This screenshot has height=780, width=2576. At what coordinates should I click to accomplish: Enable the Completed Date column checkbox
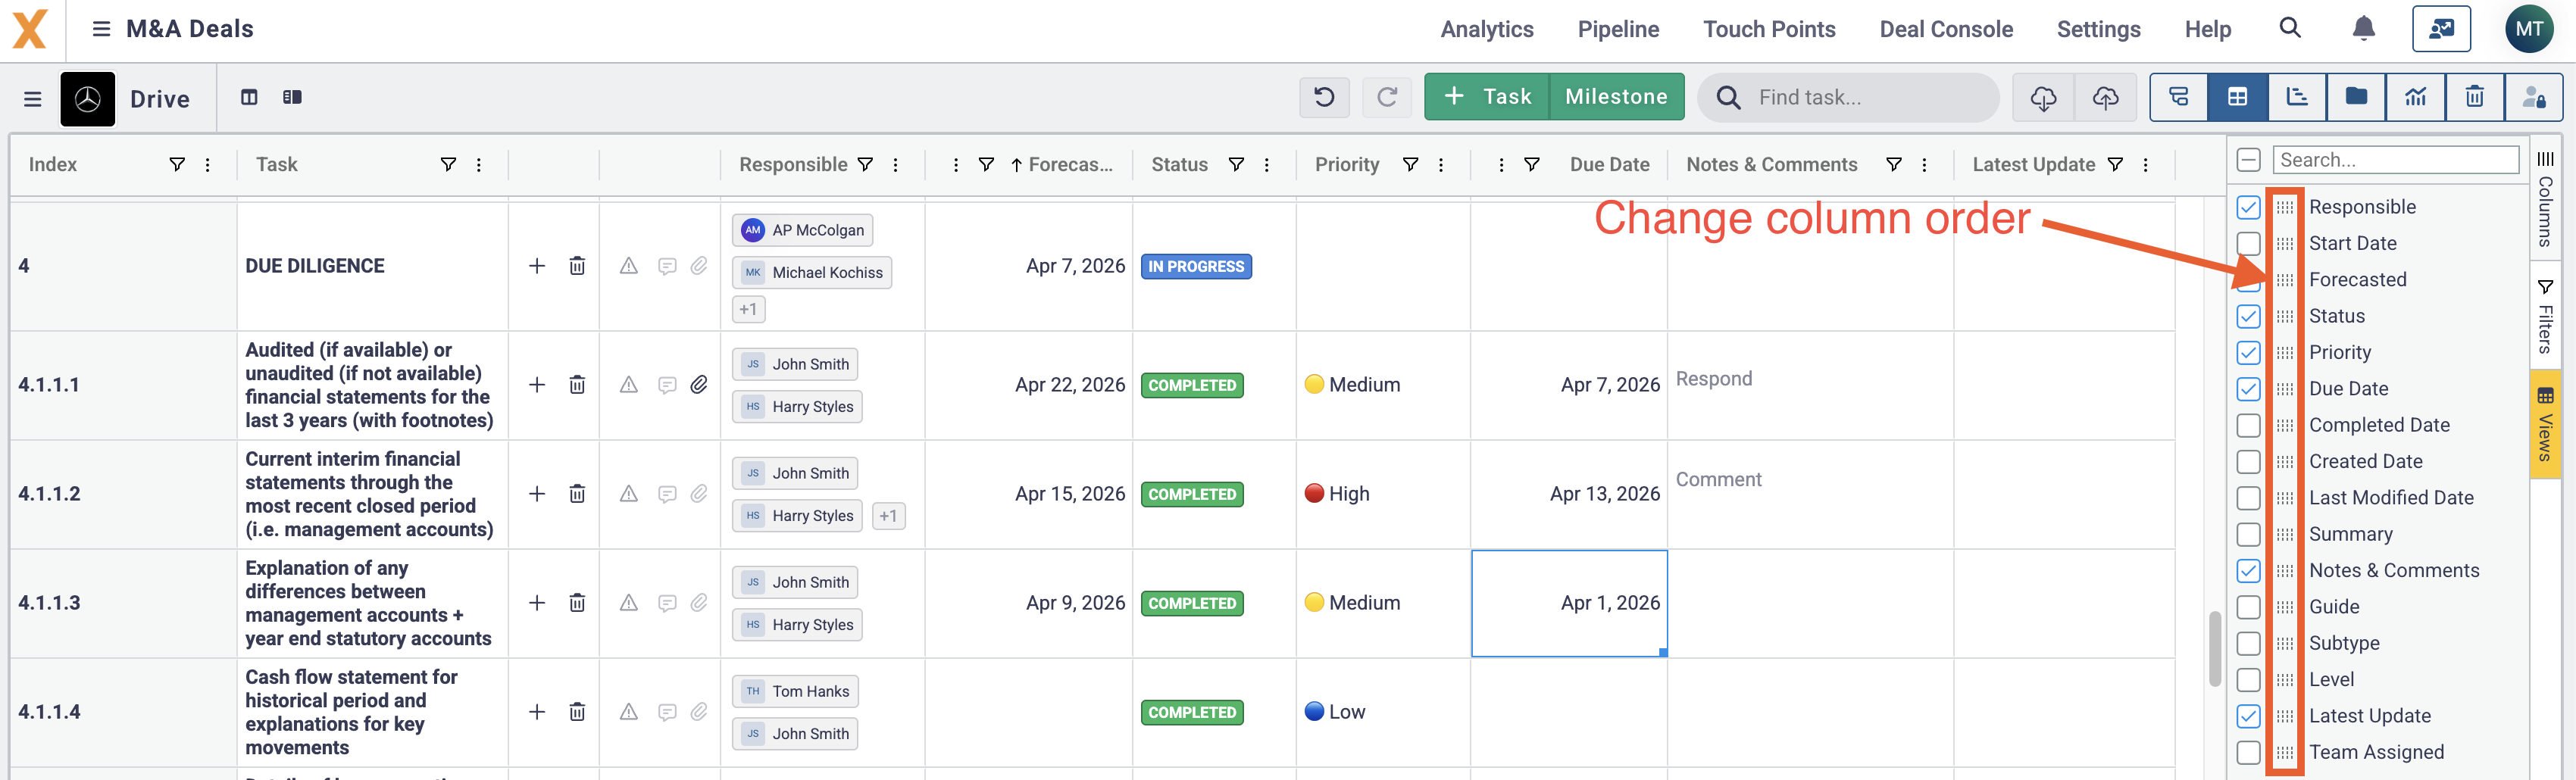coord(2248,425)
